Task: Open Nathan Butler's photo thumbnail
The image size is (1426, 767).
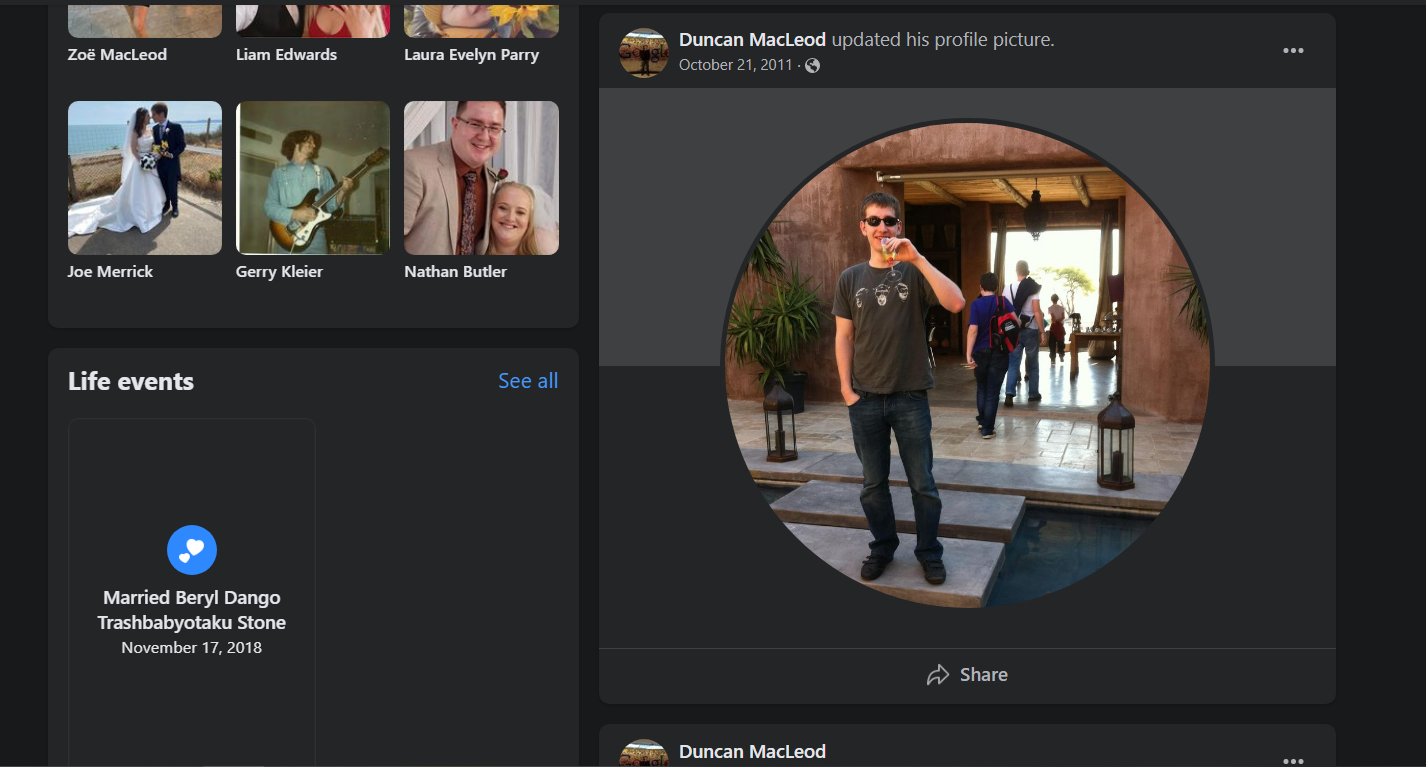Action: (x=481, y=178)
